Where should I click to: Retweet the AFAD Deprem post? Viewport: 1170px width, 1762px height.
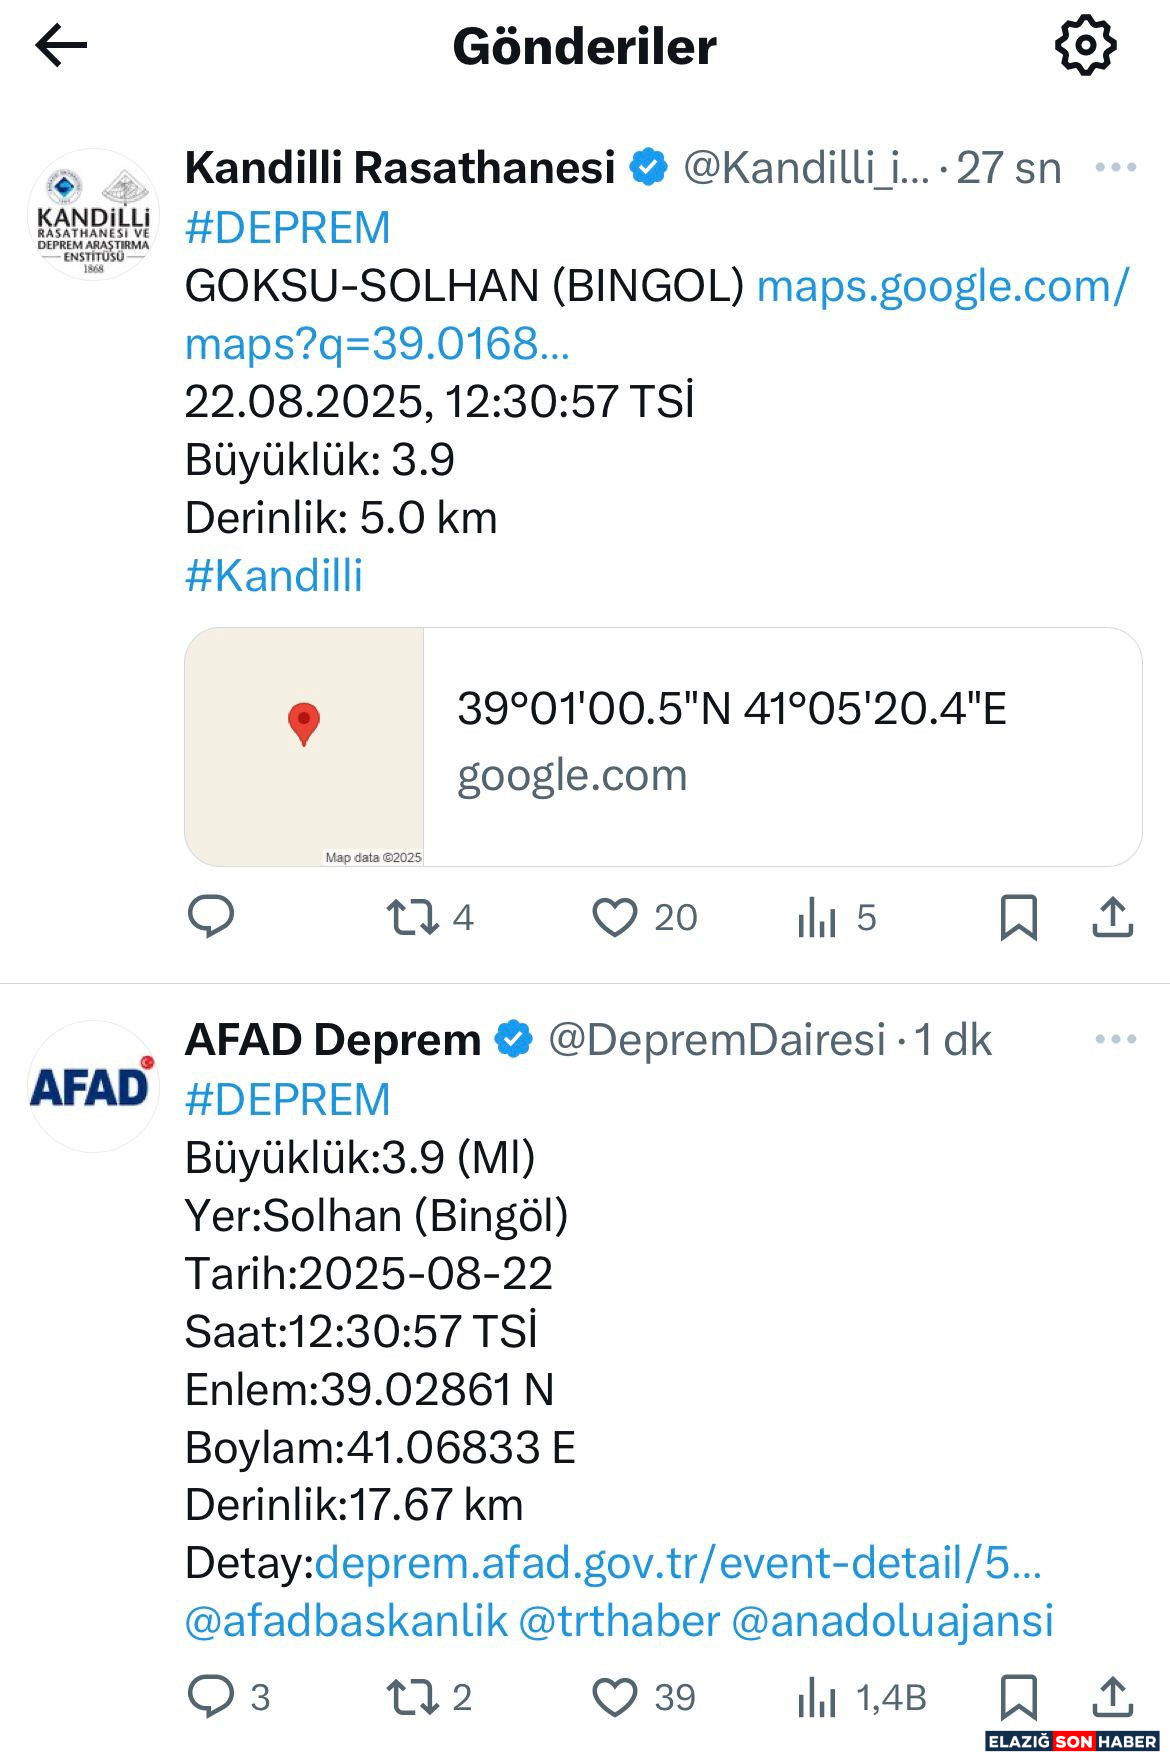[413, 1696]
